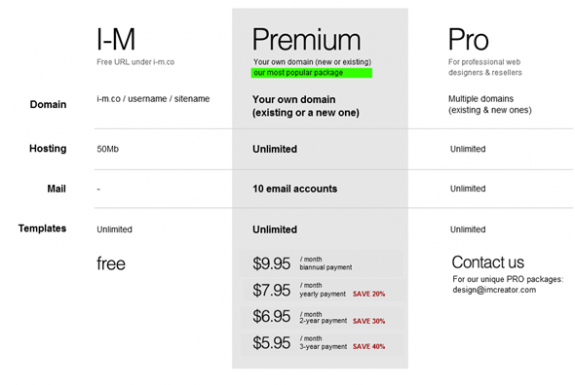Select the Templates row label

42,228
